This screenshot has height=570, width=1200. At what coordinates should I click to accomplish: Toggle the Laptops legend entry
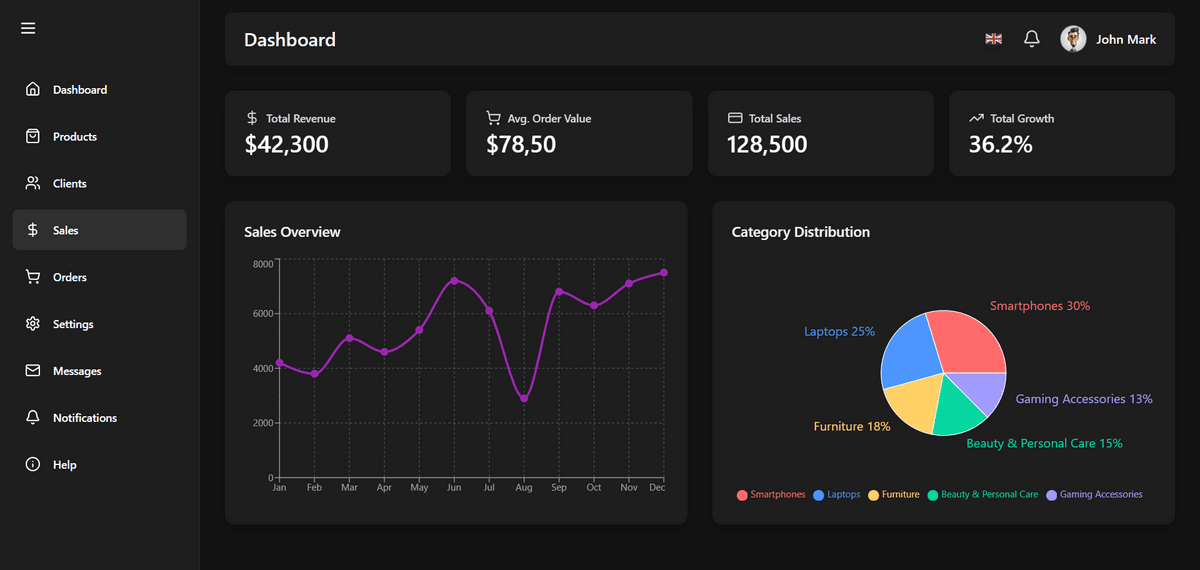(837, 495)
